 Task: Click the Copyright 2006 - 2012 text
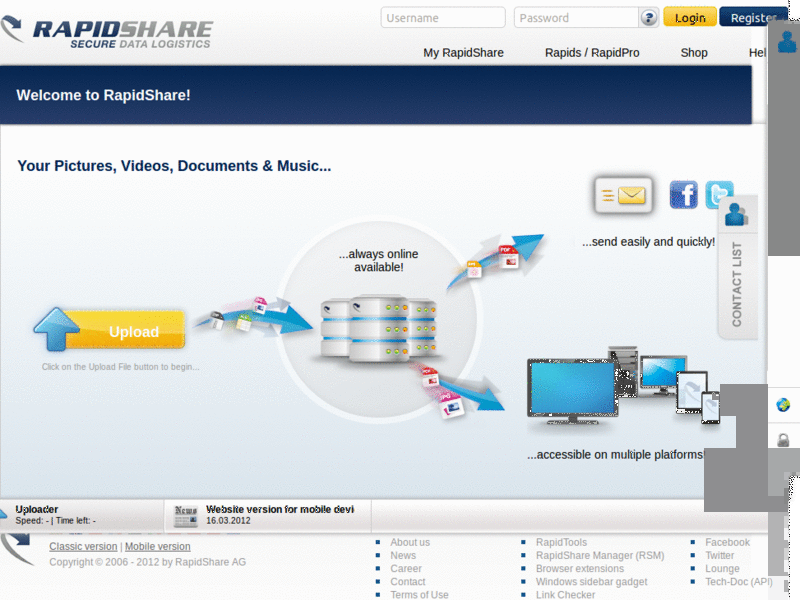tap(147, 562)
